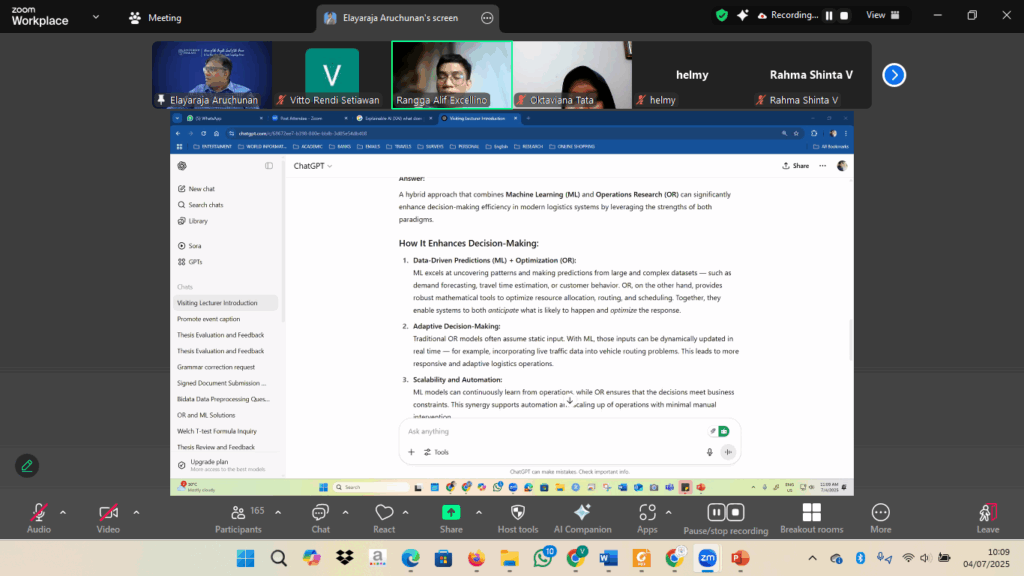
Task: Open the meeting Chat panel
Action: [x=320, y=519]
